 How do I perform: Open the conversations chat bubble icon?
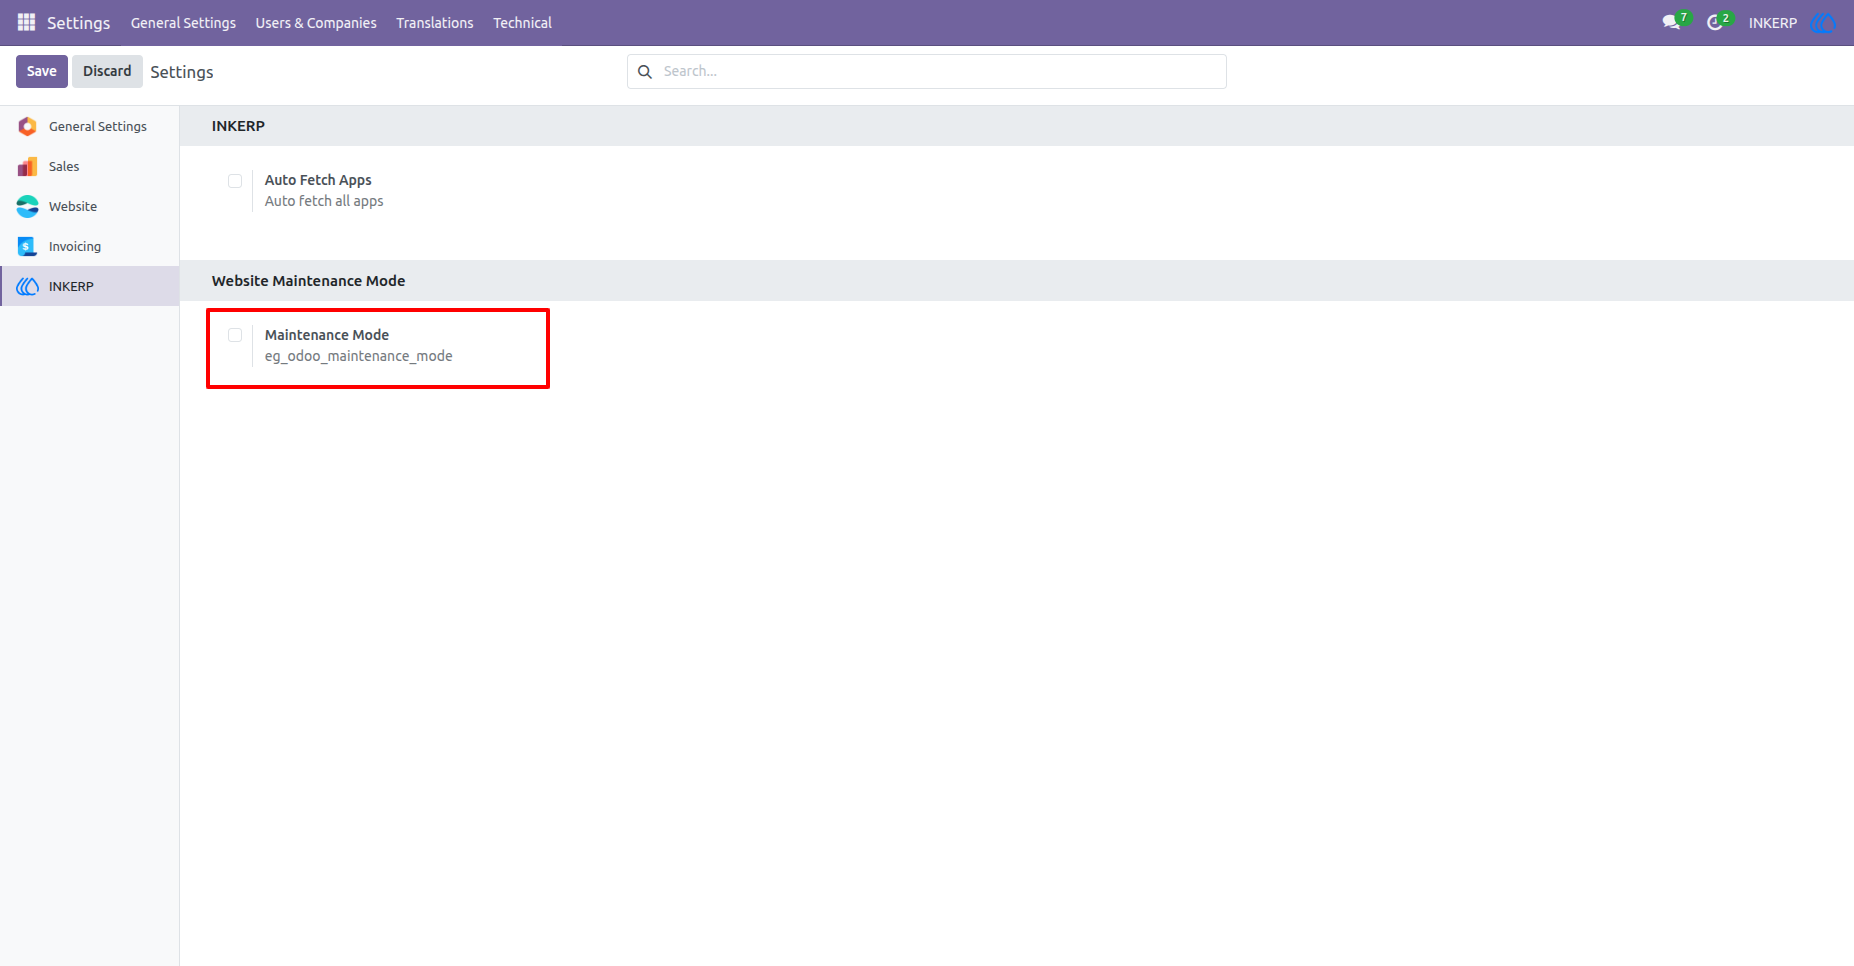(1671, 22)
